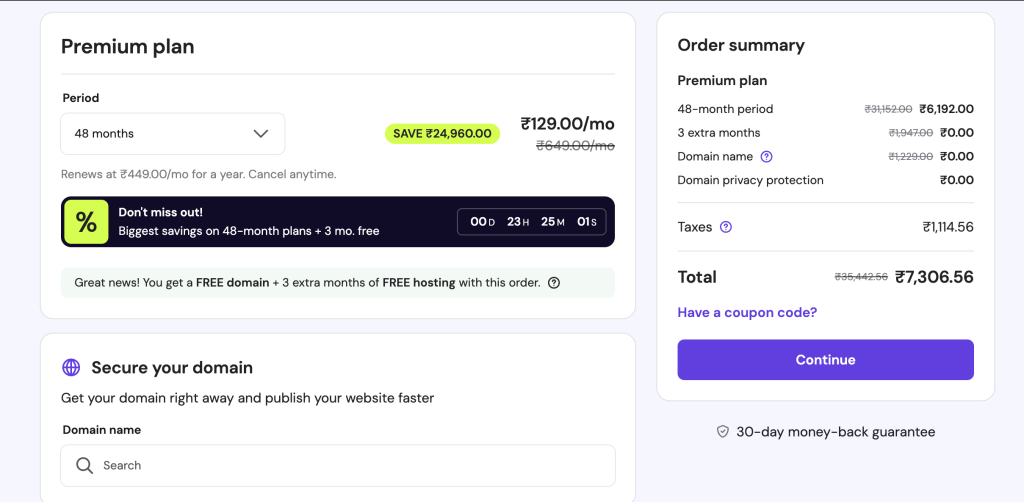Viewport: 1024px width, 502px height.
Task: Click the Renews at ₹449.00/mo notice text
Action: click(198, 174)
